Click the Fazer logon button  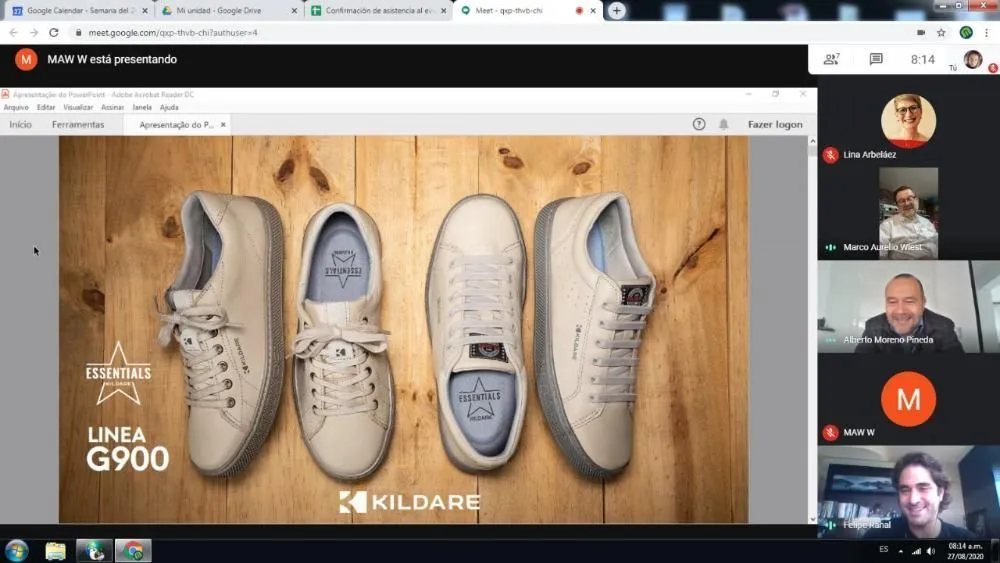pyautogui.click(x=775, y=124)
